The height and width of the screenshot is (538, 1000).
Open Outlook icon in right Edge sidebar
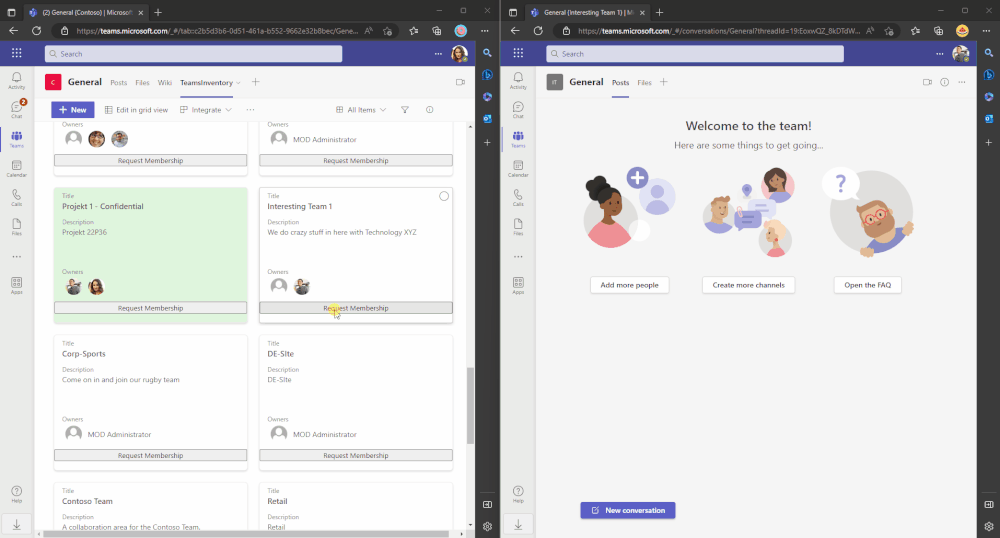(989, 119)
